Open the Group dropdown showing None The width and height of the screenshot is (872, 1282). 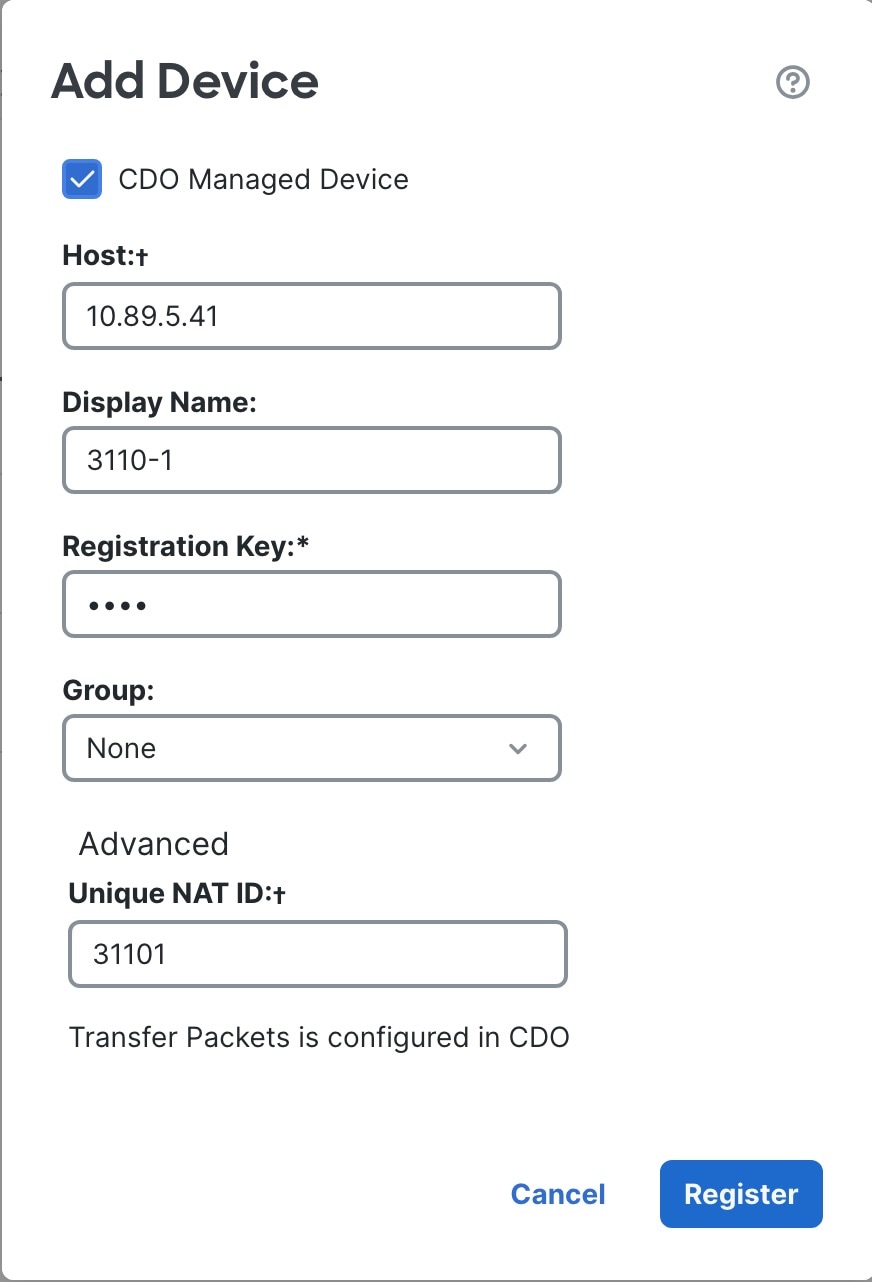coord(311,748)
